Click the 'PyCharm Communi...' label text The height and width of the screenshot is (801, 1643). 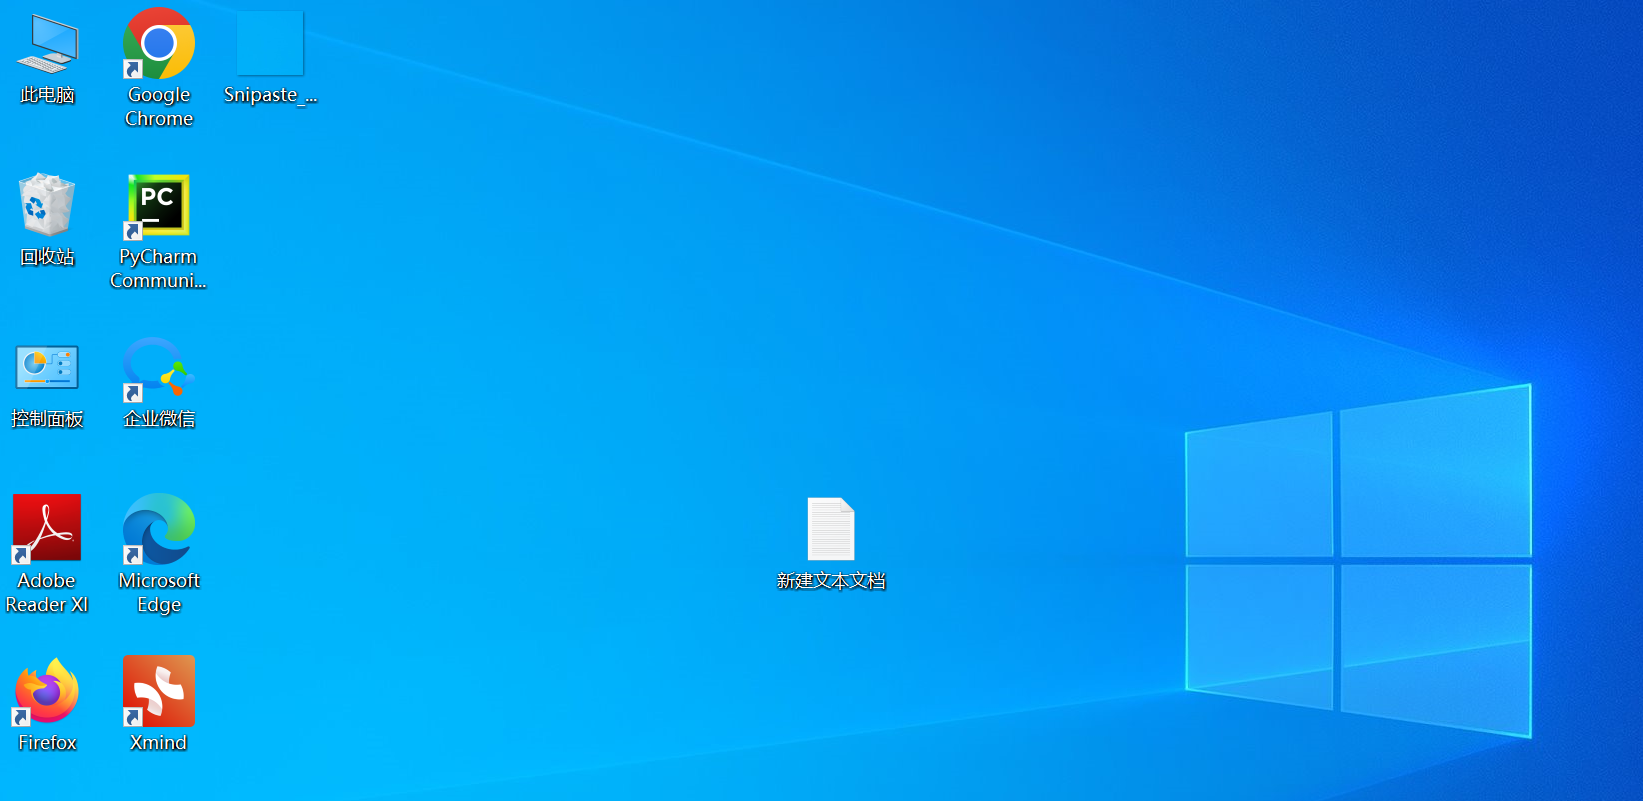click(158, 268)
